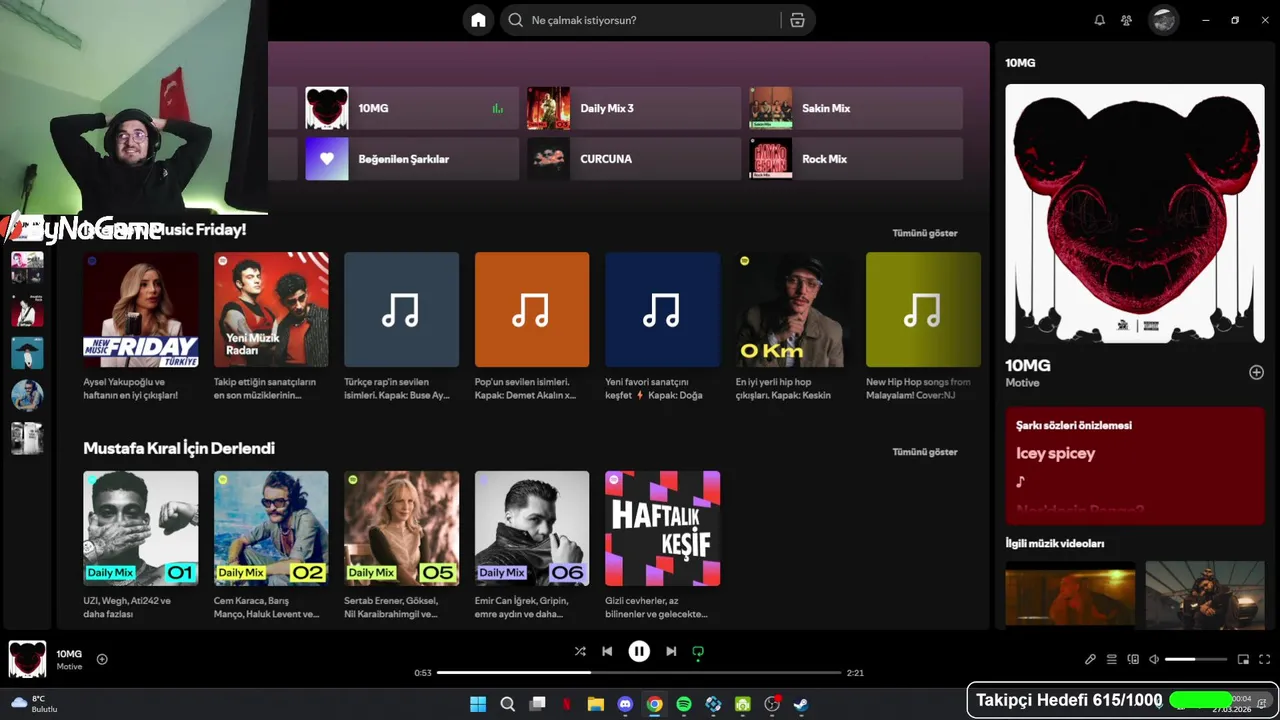Show lyrics with the microphone icon
This screenshot has height=720, width=1280.
(x=1090, y=659)
